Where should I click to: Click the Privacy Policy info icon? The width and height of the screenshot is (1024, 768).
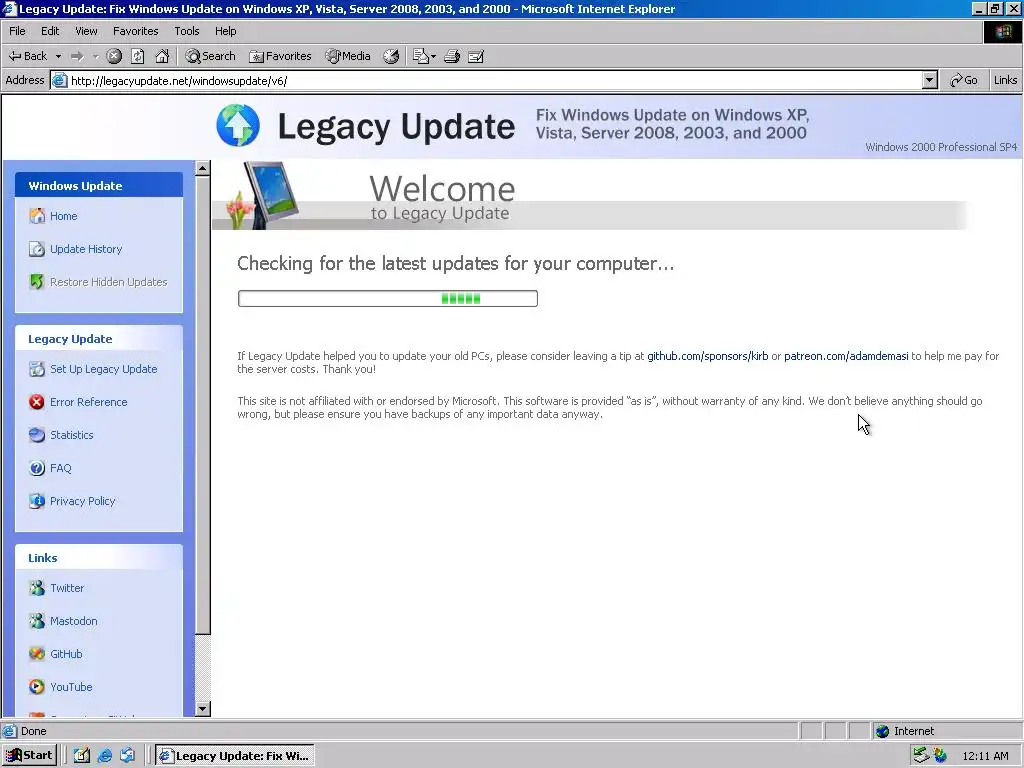(x=37, y=501)
